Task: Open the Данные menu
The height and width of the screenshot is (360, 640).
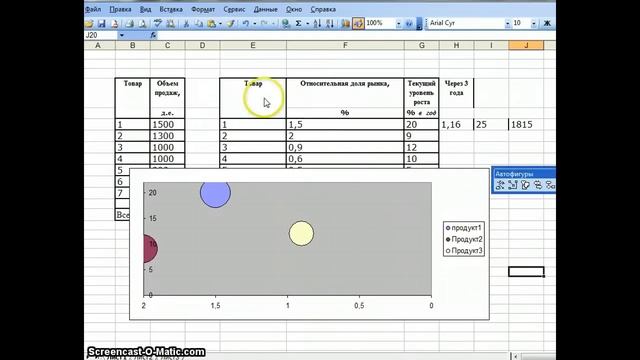Action: tap(265, 9)
